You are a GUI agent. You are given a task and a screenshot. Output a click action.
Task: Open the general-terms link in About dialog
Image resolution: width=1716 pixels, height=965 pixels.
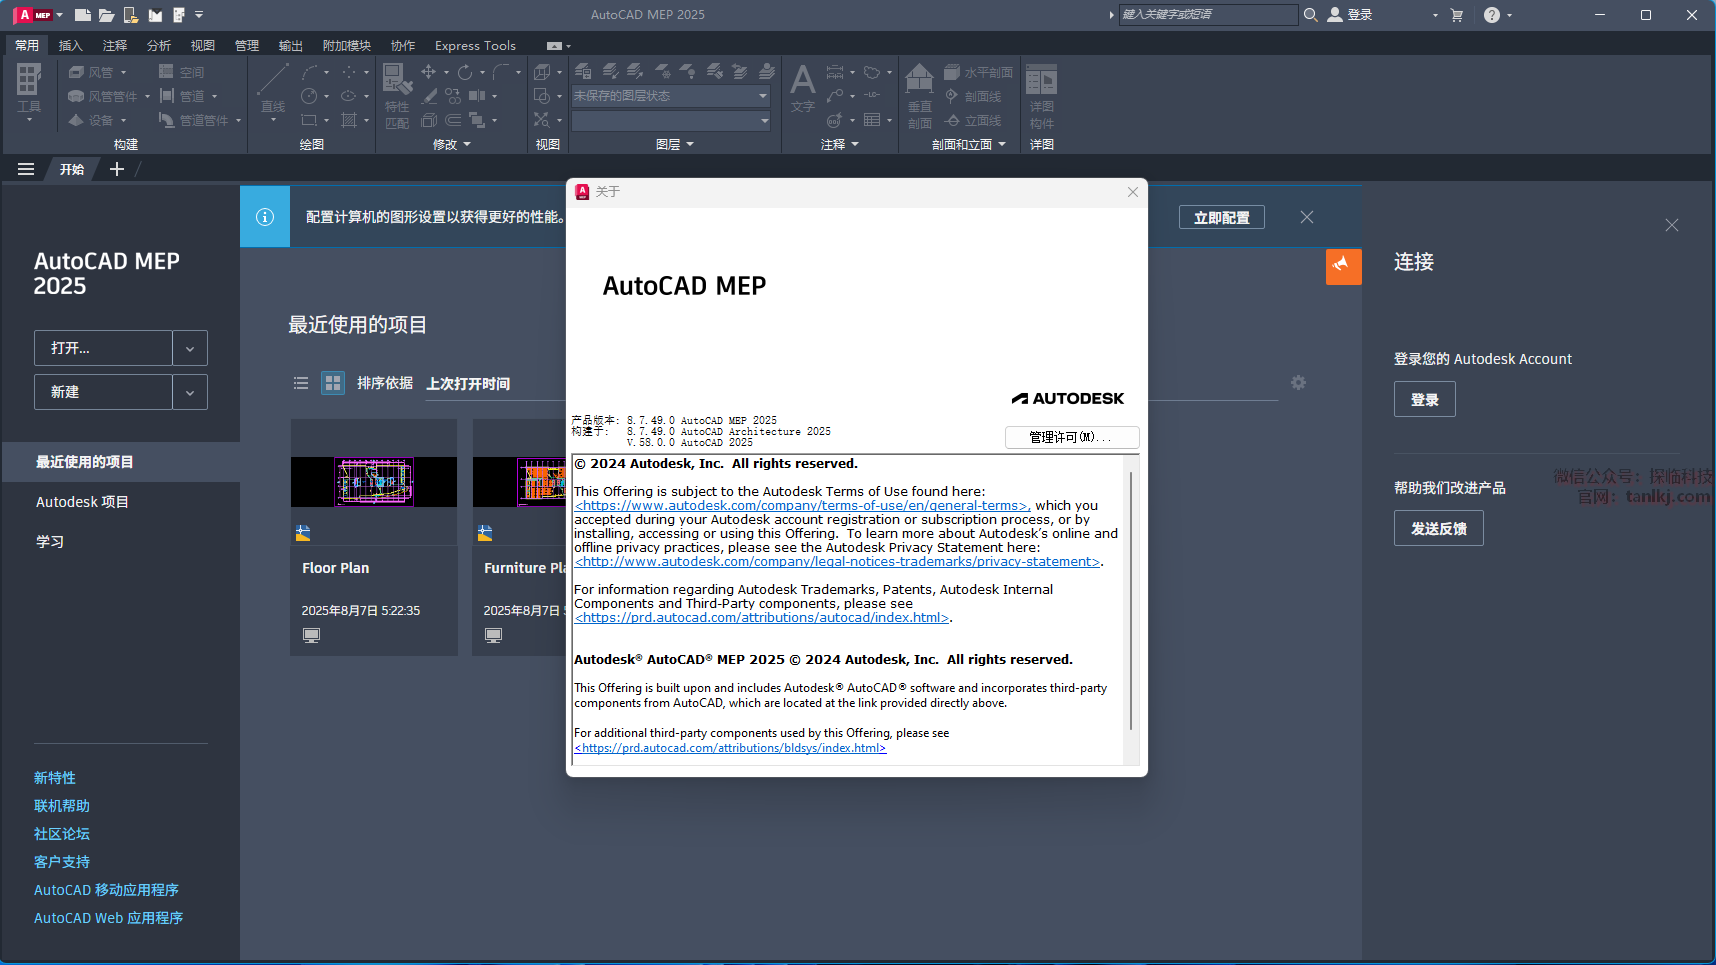coord(801,506)
